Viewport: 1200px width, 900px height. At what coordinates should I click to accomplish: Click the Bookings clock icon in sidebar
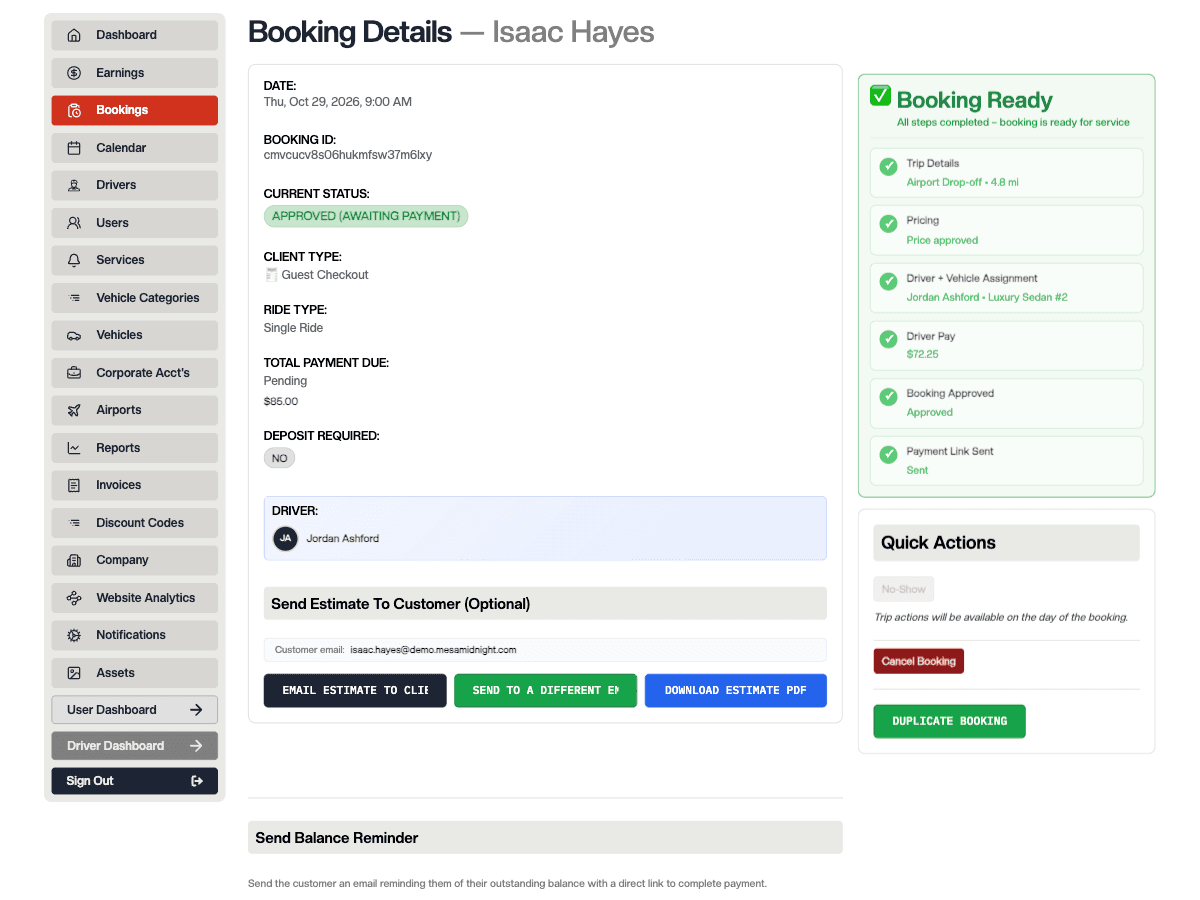pyautogui.click(x=74, y=110)
